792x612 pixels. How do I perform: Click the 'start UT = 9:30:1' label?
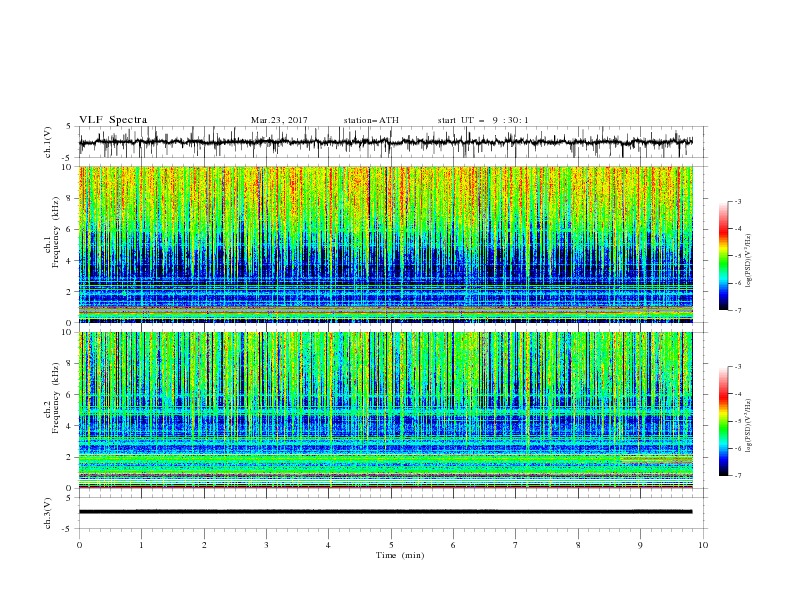[x=483, y=120]
